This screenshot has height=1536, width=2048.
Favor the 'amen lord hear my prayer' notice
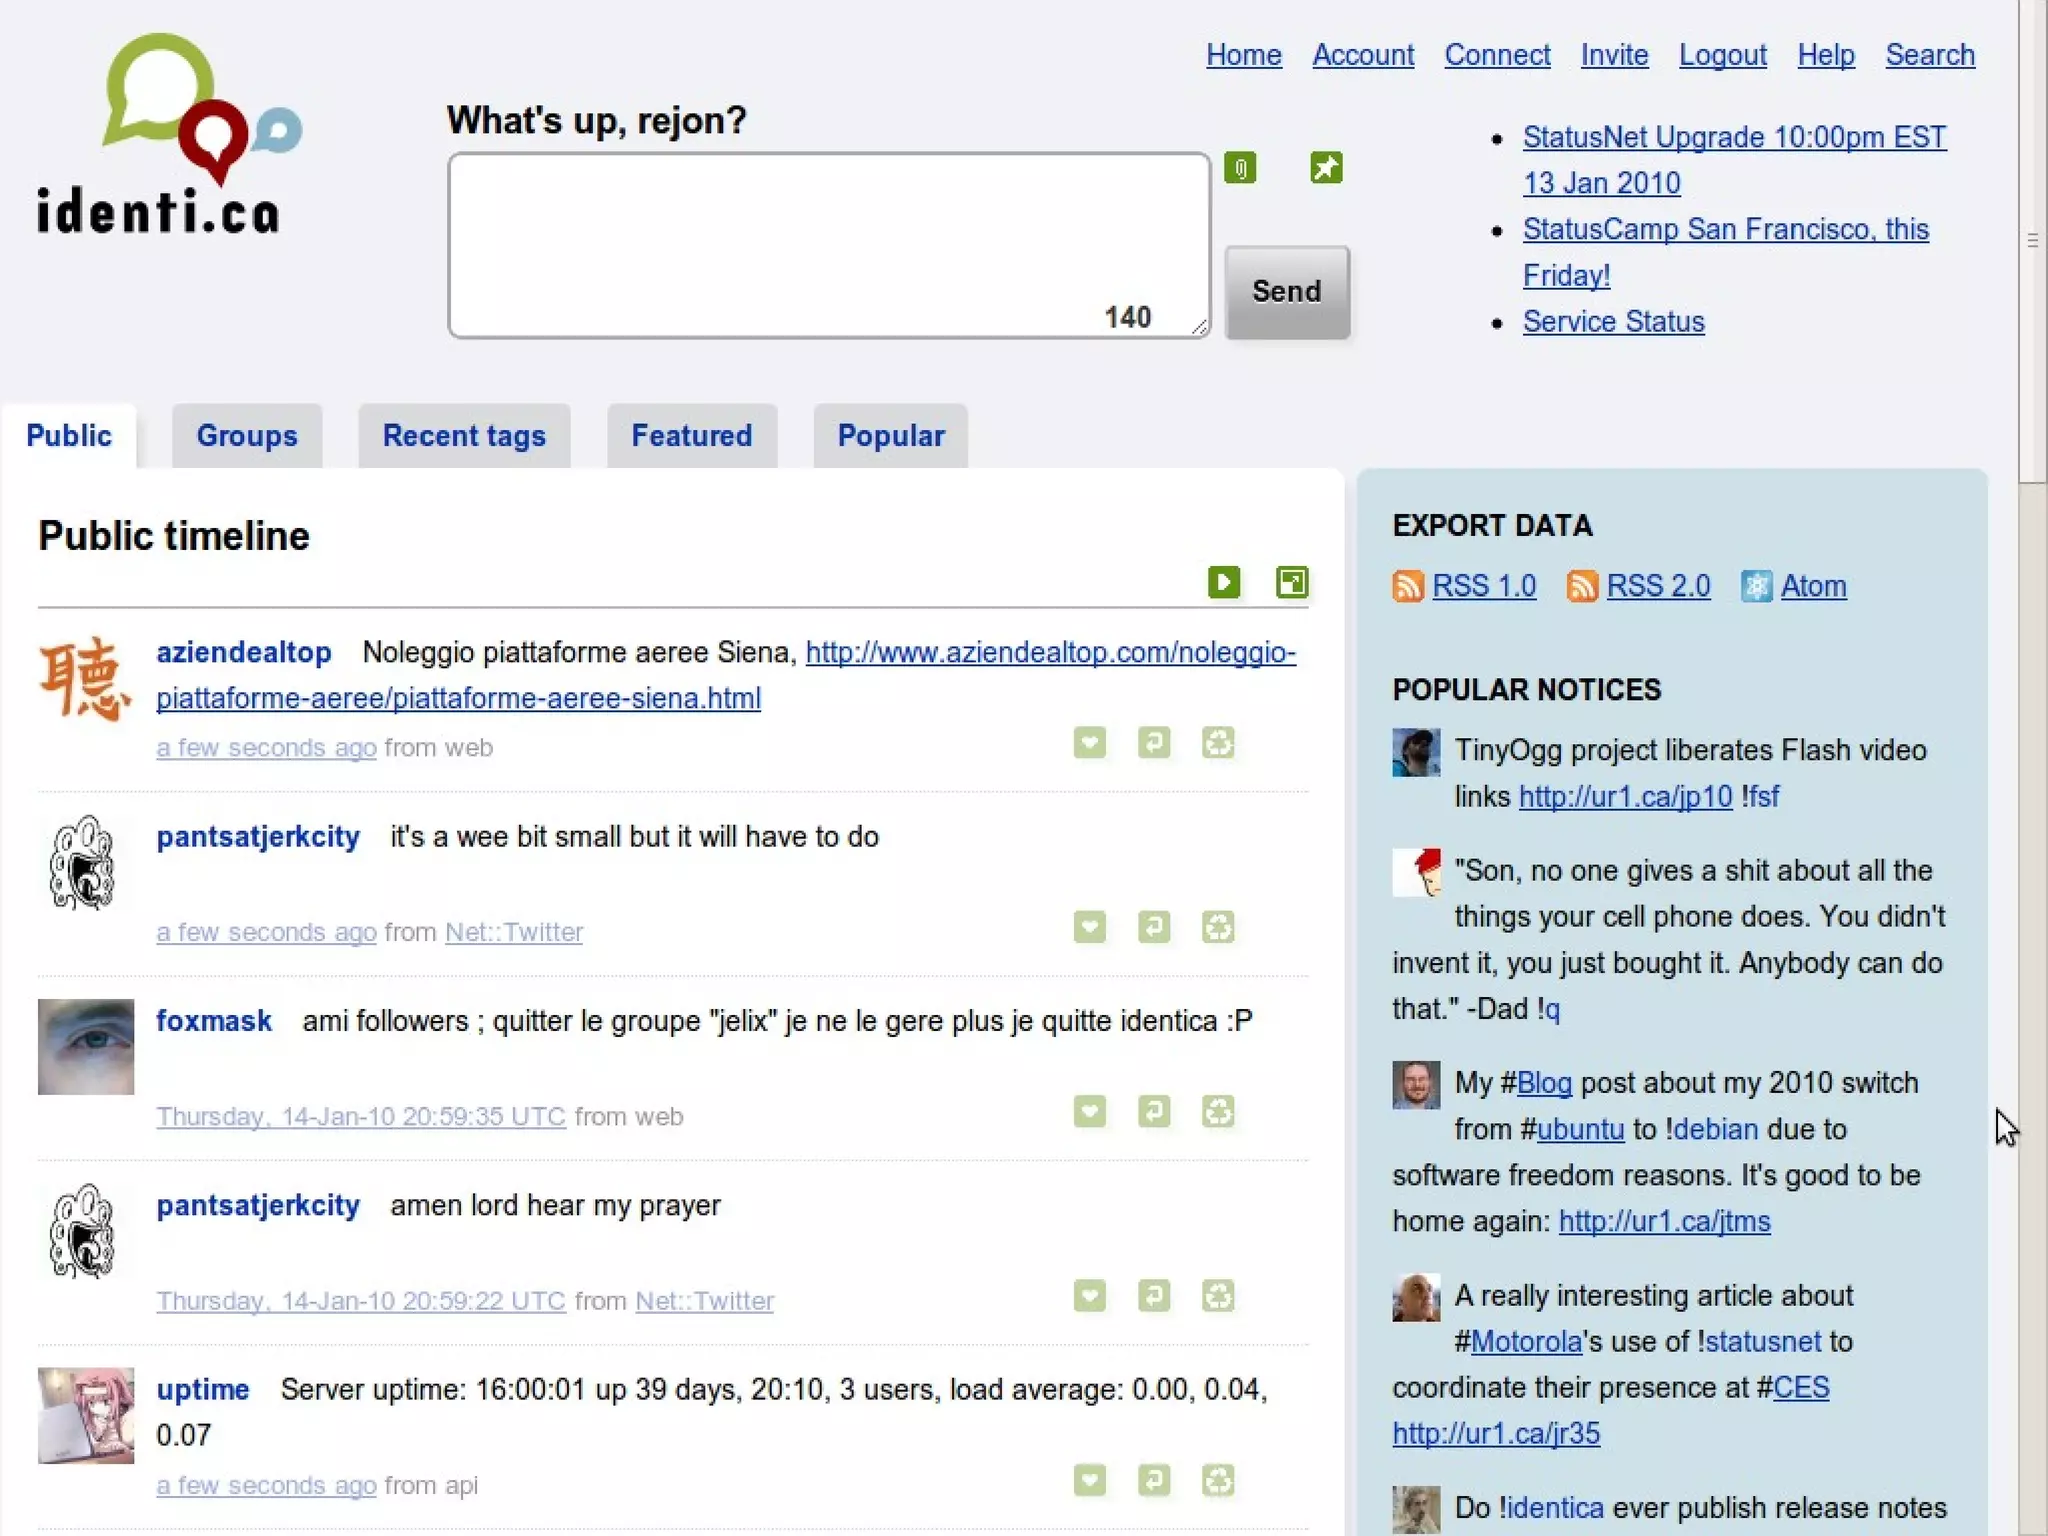(1089, 1297)
